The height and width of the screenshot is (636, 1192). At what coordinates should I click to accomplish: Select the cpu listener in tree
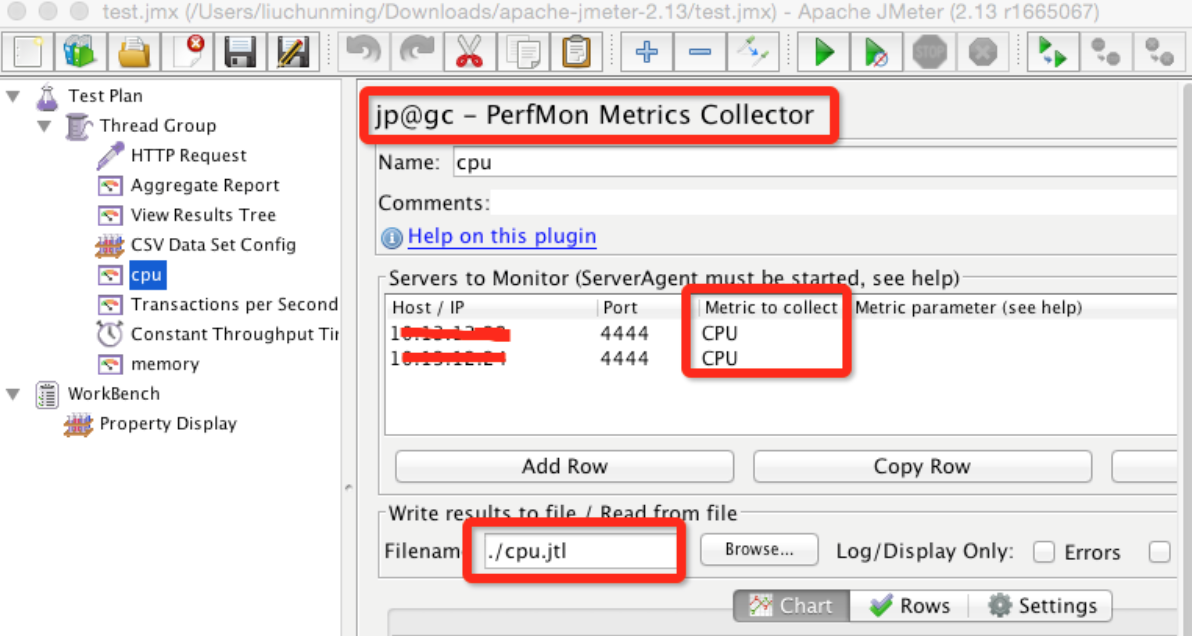tap(147, 274)
